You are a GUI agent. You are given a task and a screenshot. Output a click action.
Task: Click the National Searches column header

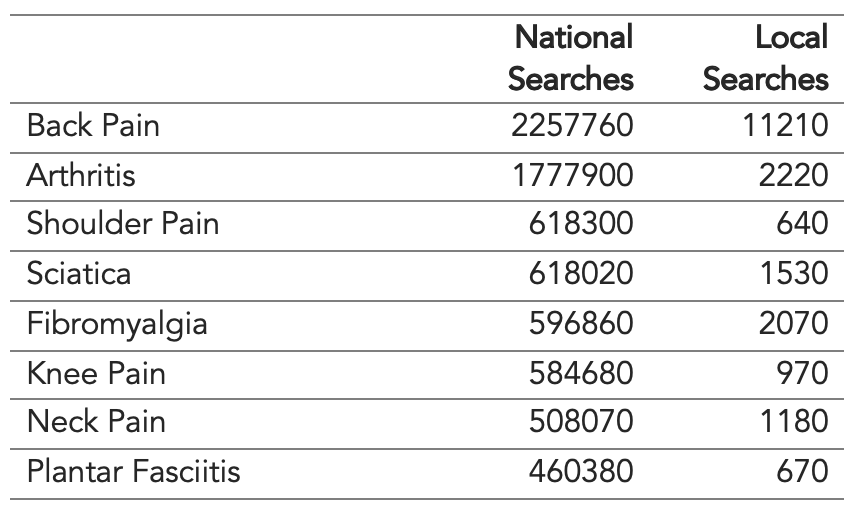click(x=571, y=58)
